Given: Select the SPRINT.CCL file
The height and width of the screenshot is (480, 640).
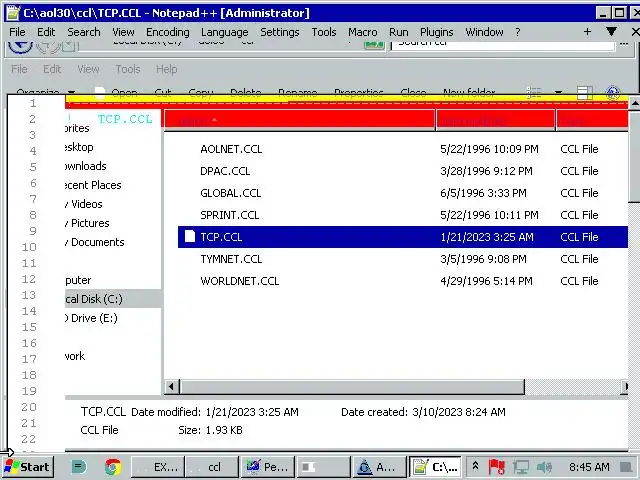Looking at the screenshot, I should 229,216.
